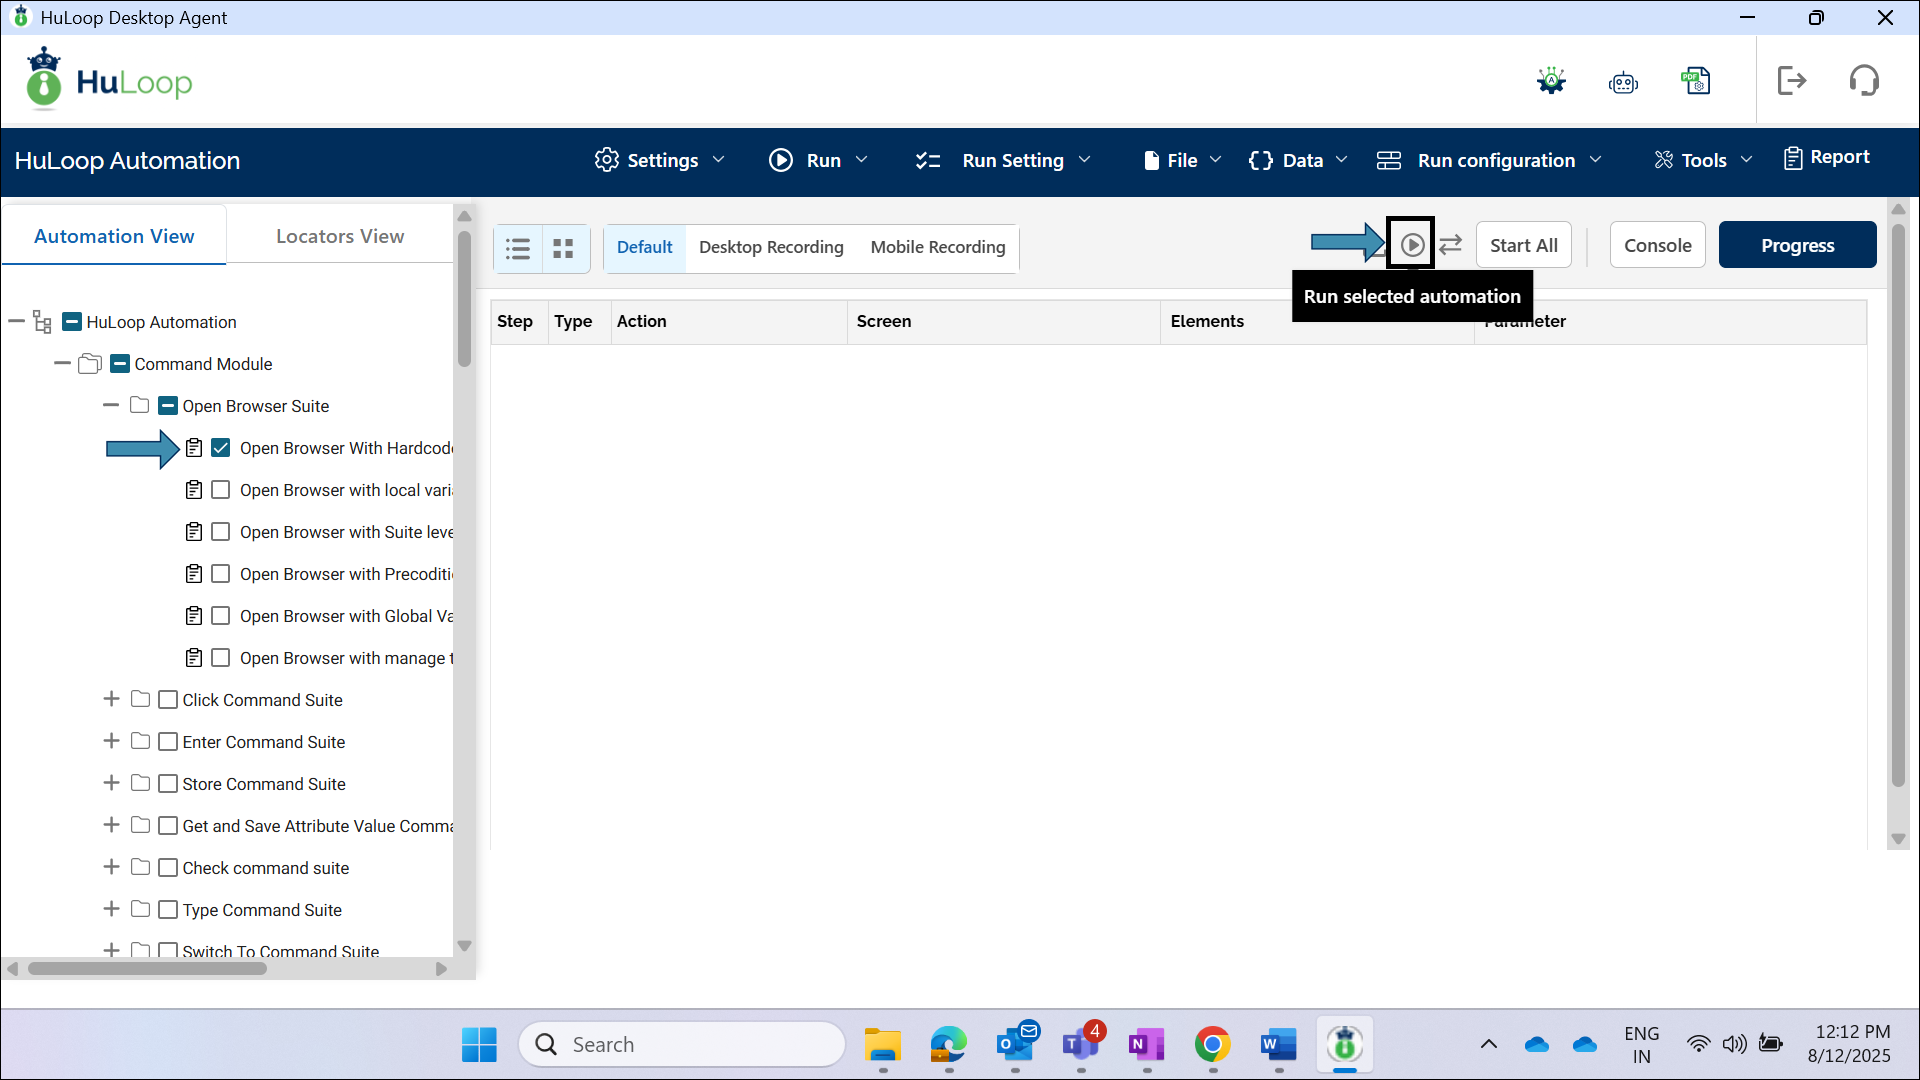This screenshot has width=1920, height=1080.
Task: Click the headset support icon
Action: tap(1864, 81)
